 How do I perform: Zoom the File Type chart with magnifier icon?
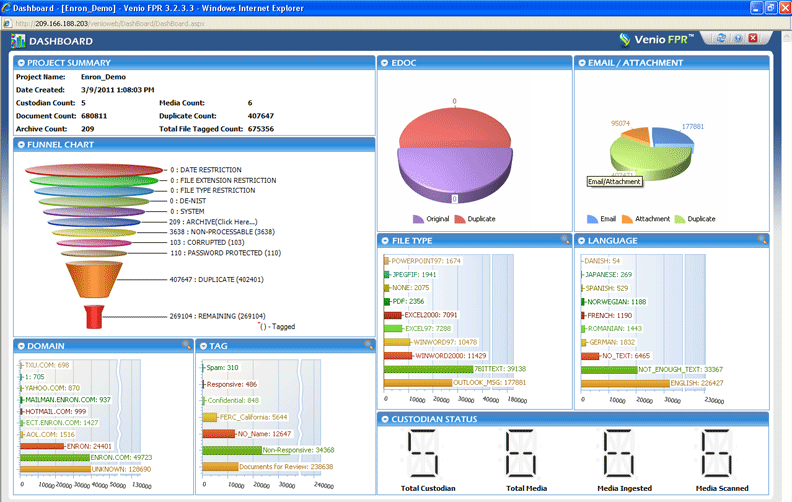pos(565,240)
